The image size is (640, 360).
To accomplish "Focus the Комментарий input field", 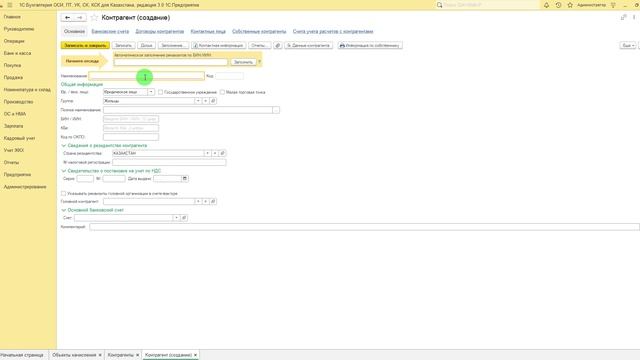I will point(364,227).
